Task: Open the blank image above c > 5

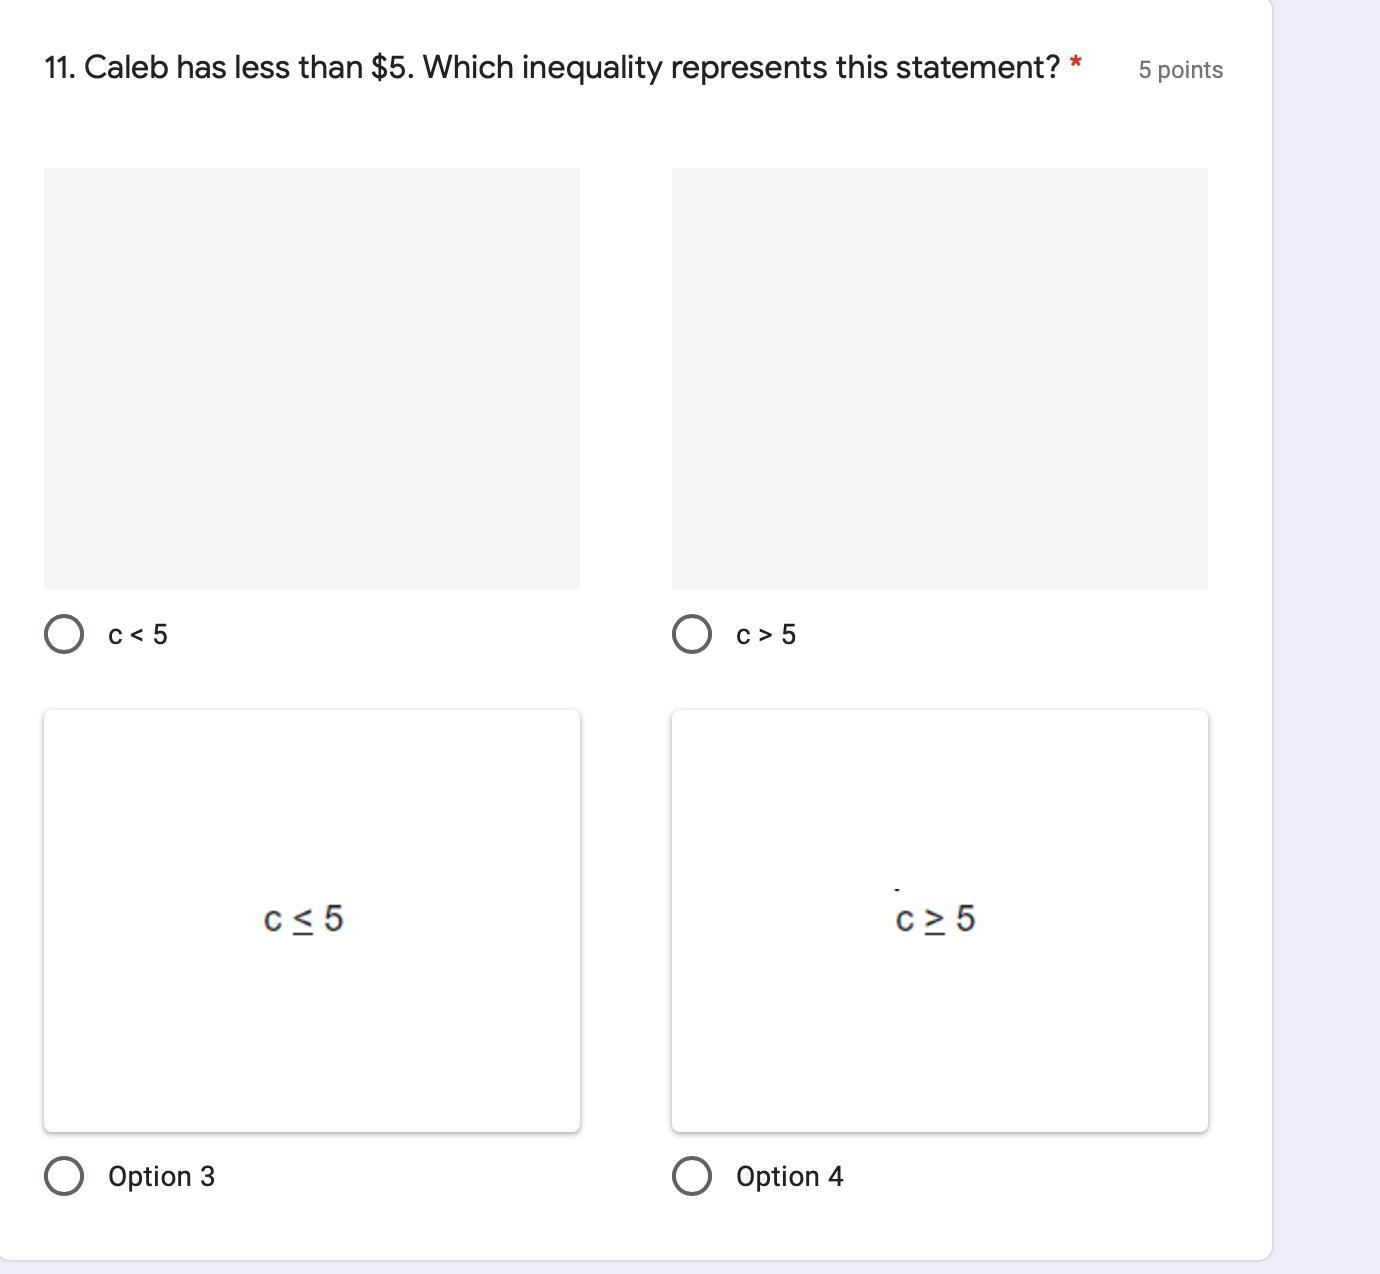Action: tap(940, 378)
